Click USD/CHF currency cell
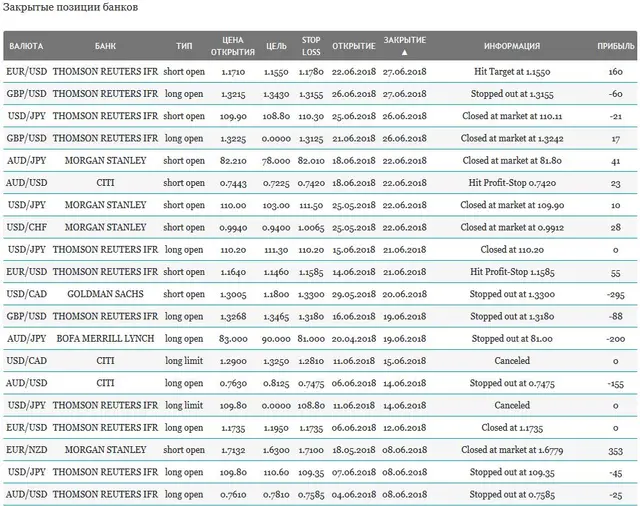 click(x=27, y=227)
